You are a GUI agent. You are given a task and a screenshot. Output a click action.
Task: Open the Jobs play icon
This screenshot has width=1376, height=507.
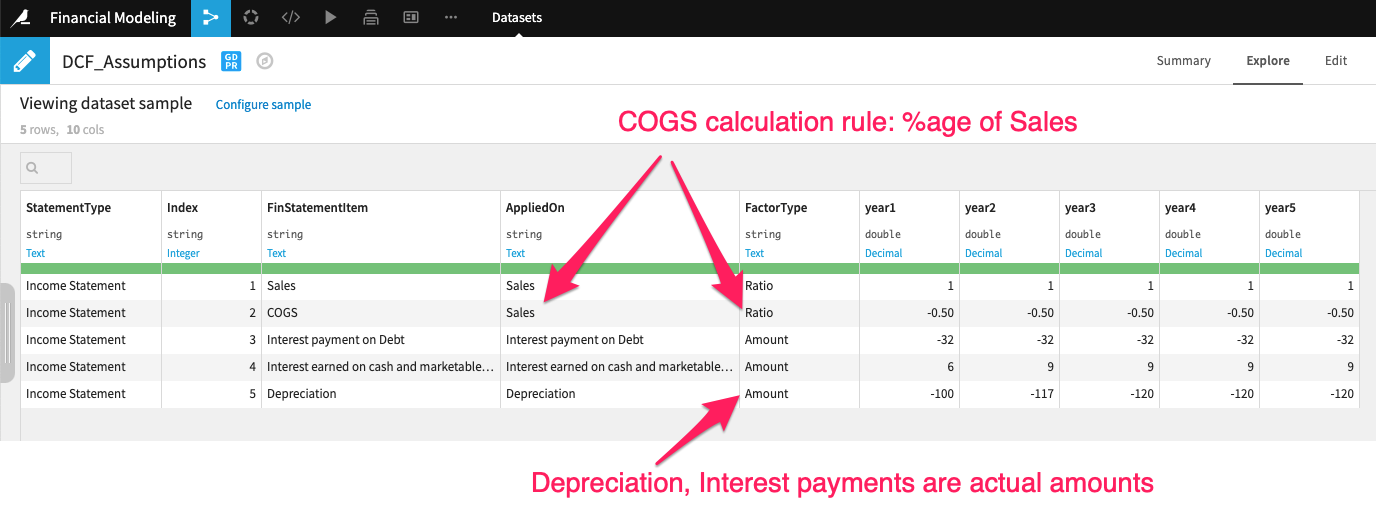(331, 18)
